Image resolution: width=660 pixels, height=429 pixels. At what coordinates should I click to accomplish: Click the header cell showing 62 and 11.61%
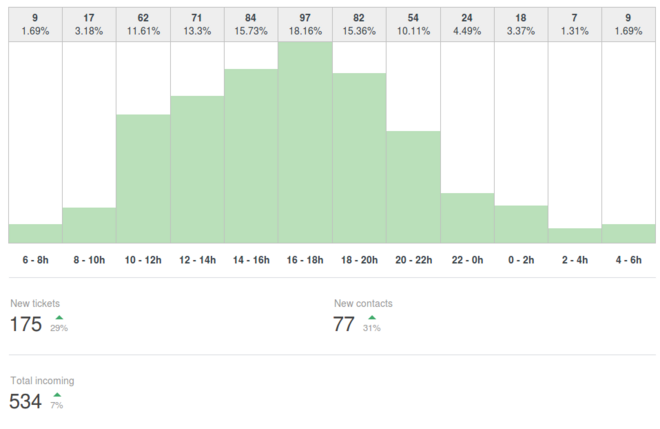(143, 23)
